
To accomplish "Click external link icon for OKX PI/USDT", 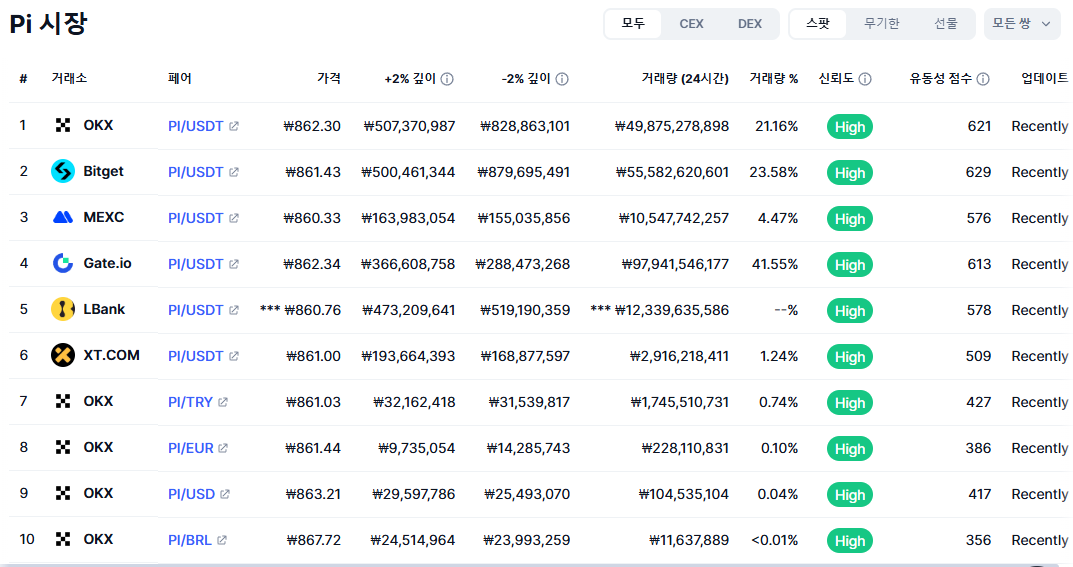I will pyautogui.click(x=233, y=126).
